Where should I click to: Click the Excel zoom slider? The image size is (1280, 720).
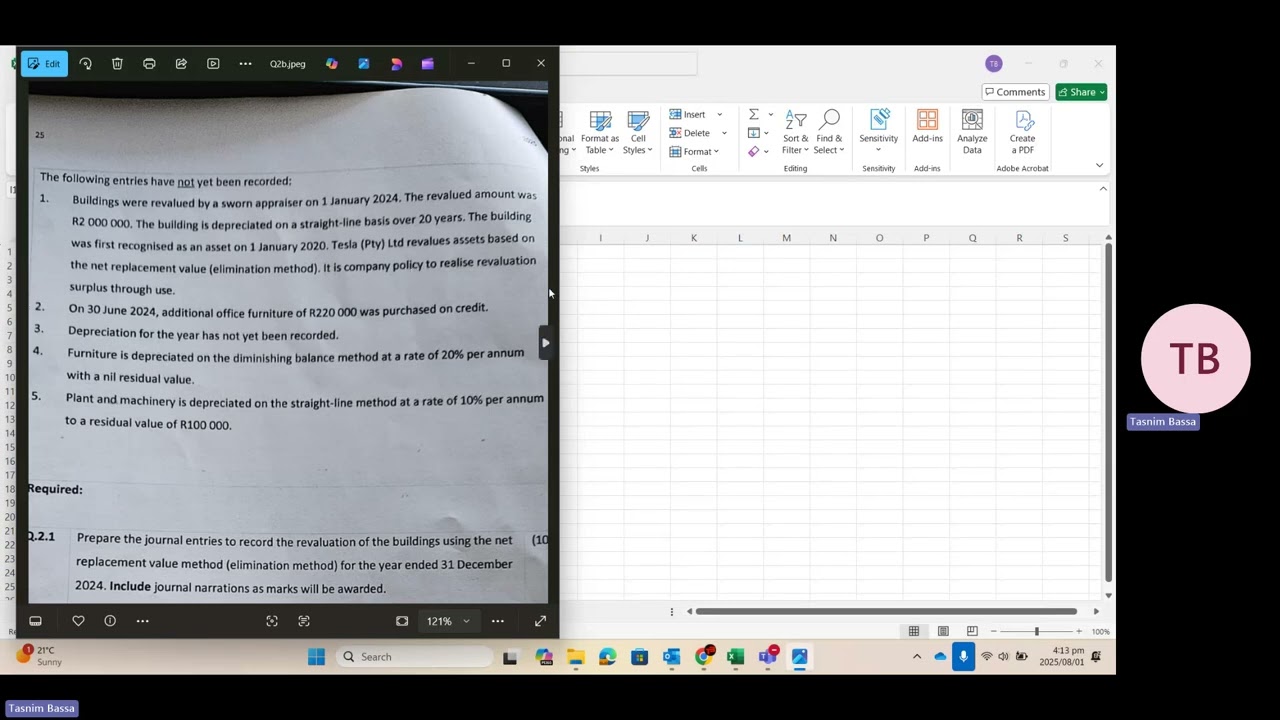tap(1037, 631)
